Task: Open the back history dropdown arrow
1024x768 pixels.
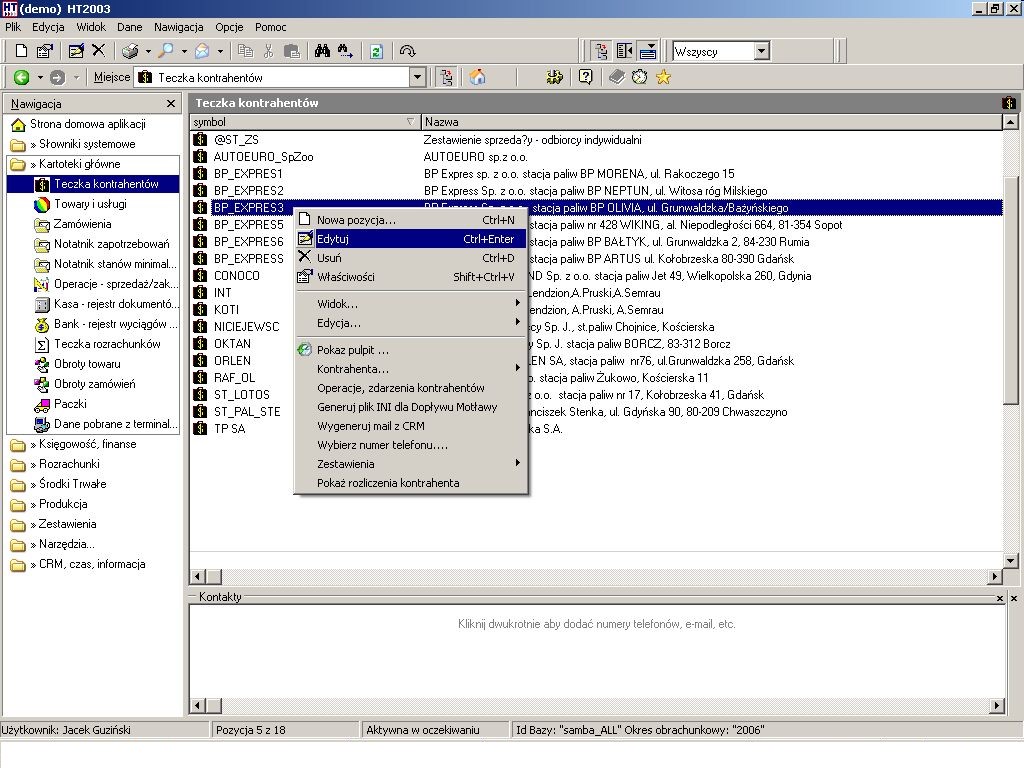Action: pos(40,77)
